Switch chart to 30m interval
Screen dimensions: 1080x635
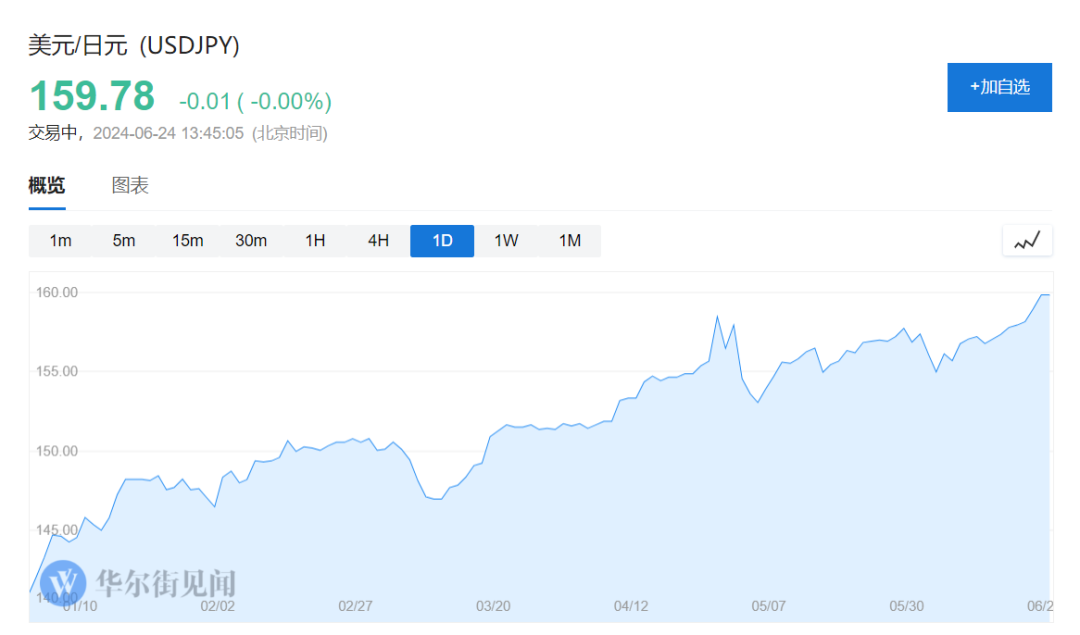click(x=251, y=241)
